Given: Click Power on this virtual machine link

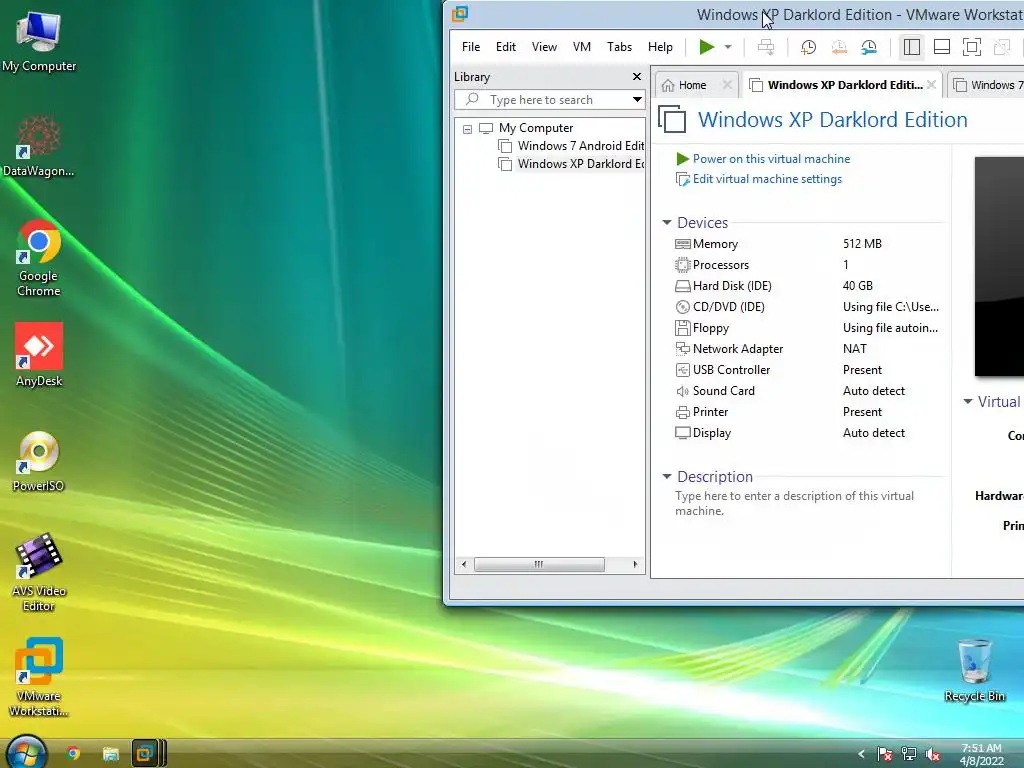Looking at the screenshot, I should [771, 159].
